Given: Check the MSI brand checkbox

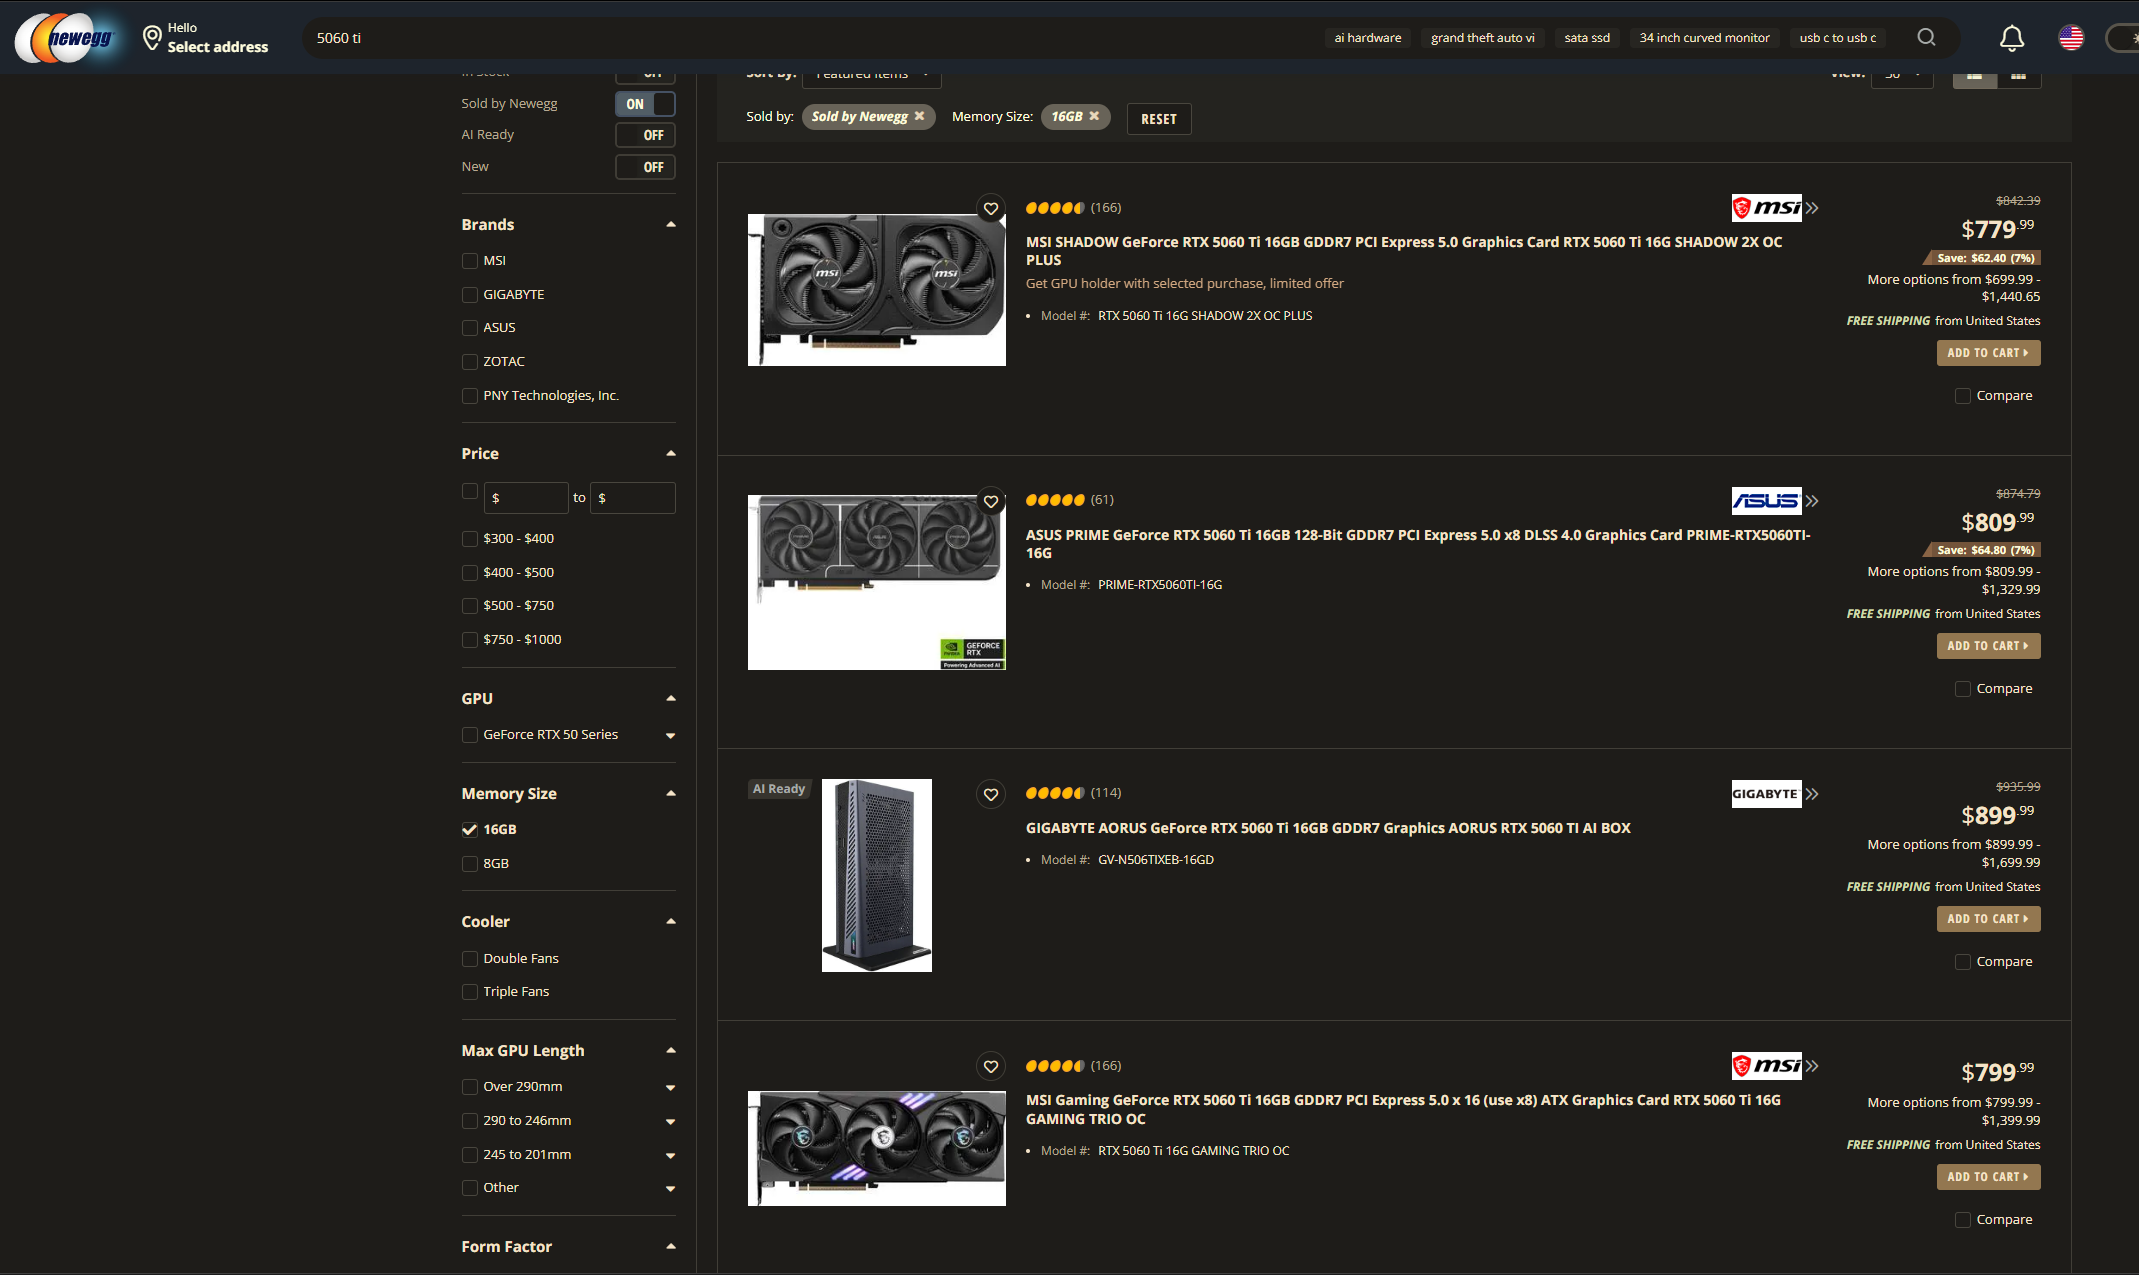Looking at the screenshot, I should tap(470, 261).
